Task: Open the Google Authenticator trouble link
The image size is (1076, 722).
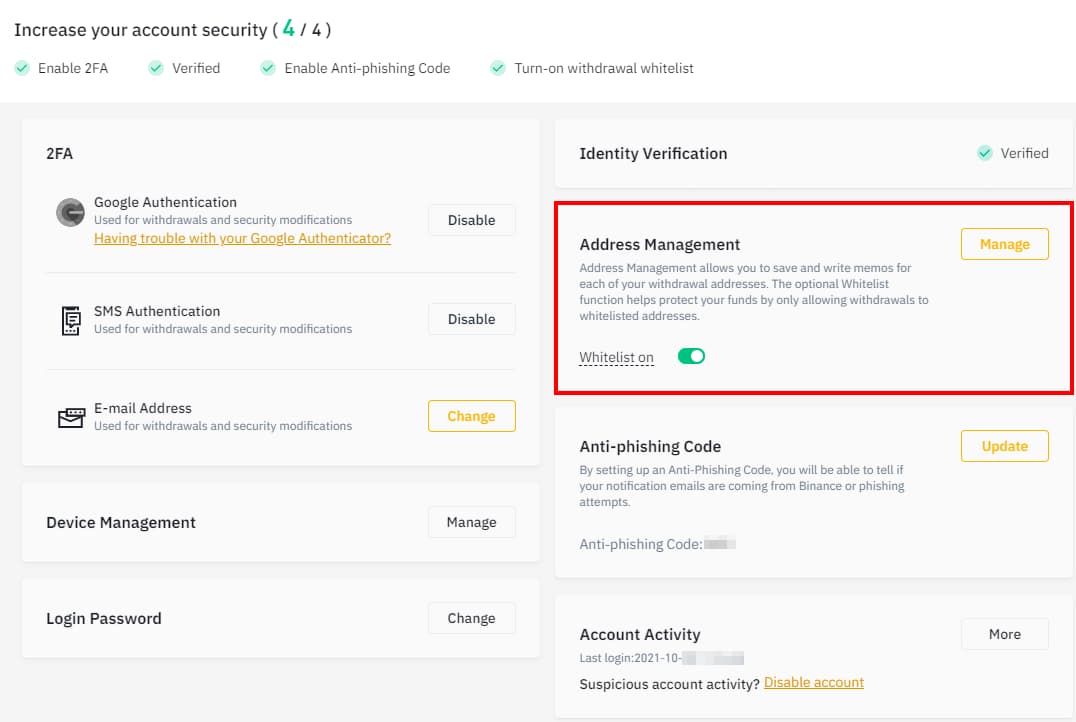Action: (242, 238)
